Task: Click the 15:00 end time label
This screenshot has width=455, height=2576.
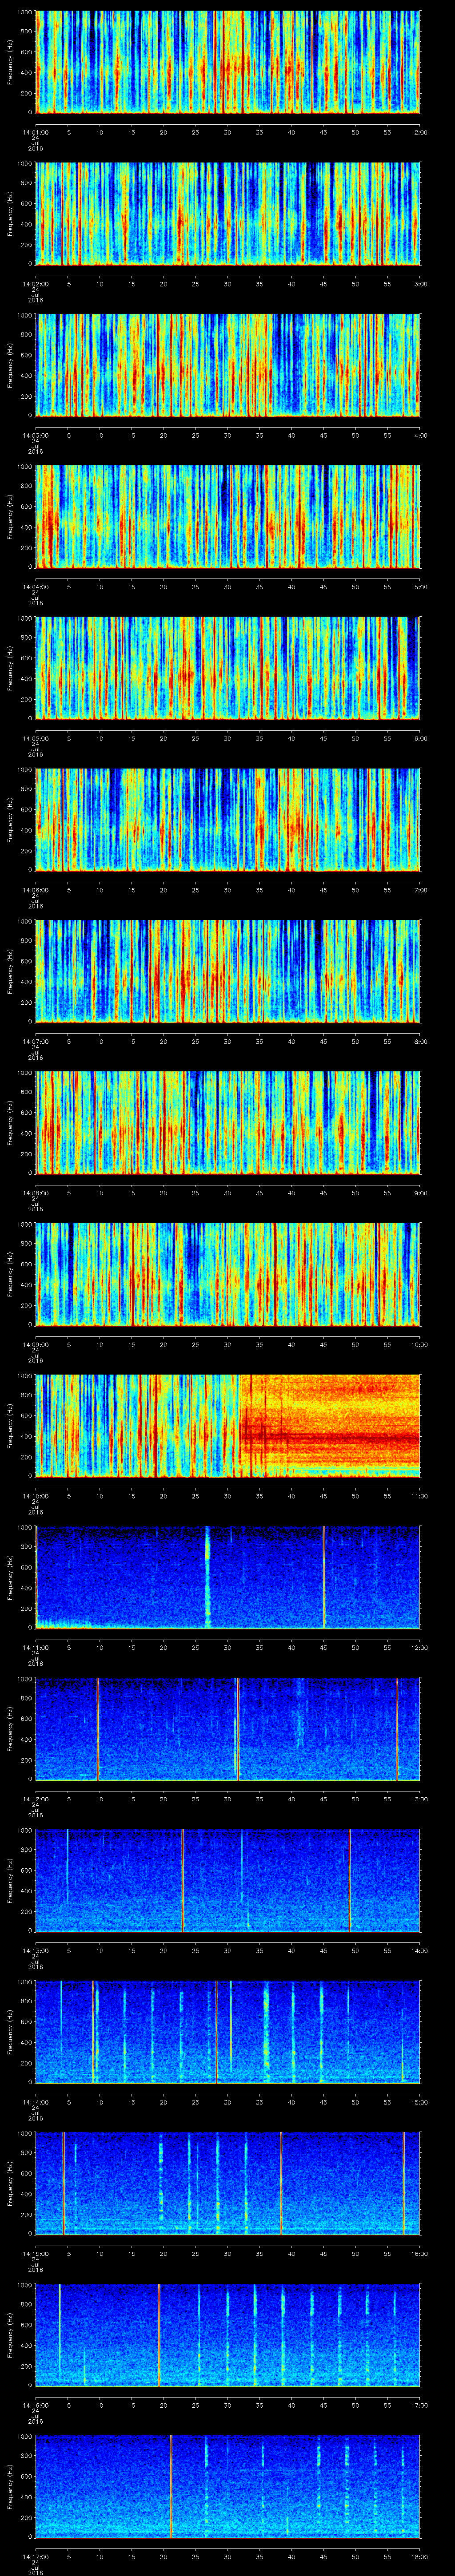Action: pyautogui.click(x=420, y=2101)
